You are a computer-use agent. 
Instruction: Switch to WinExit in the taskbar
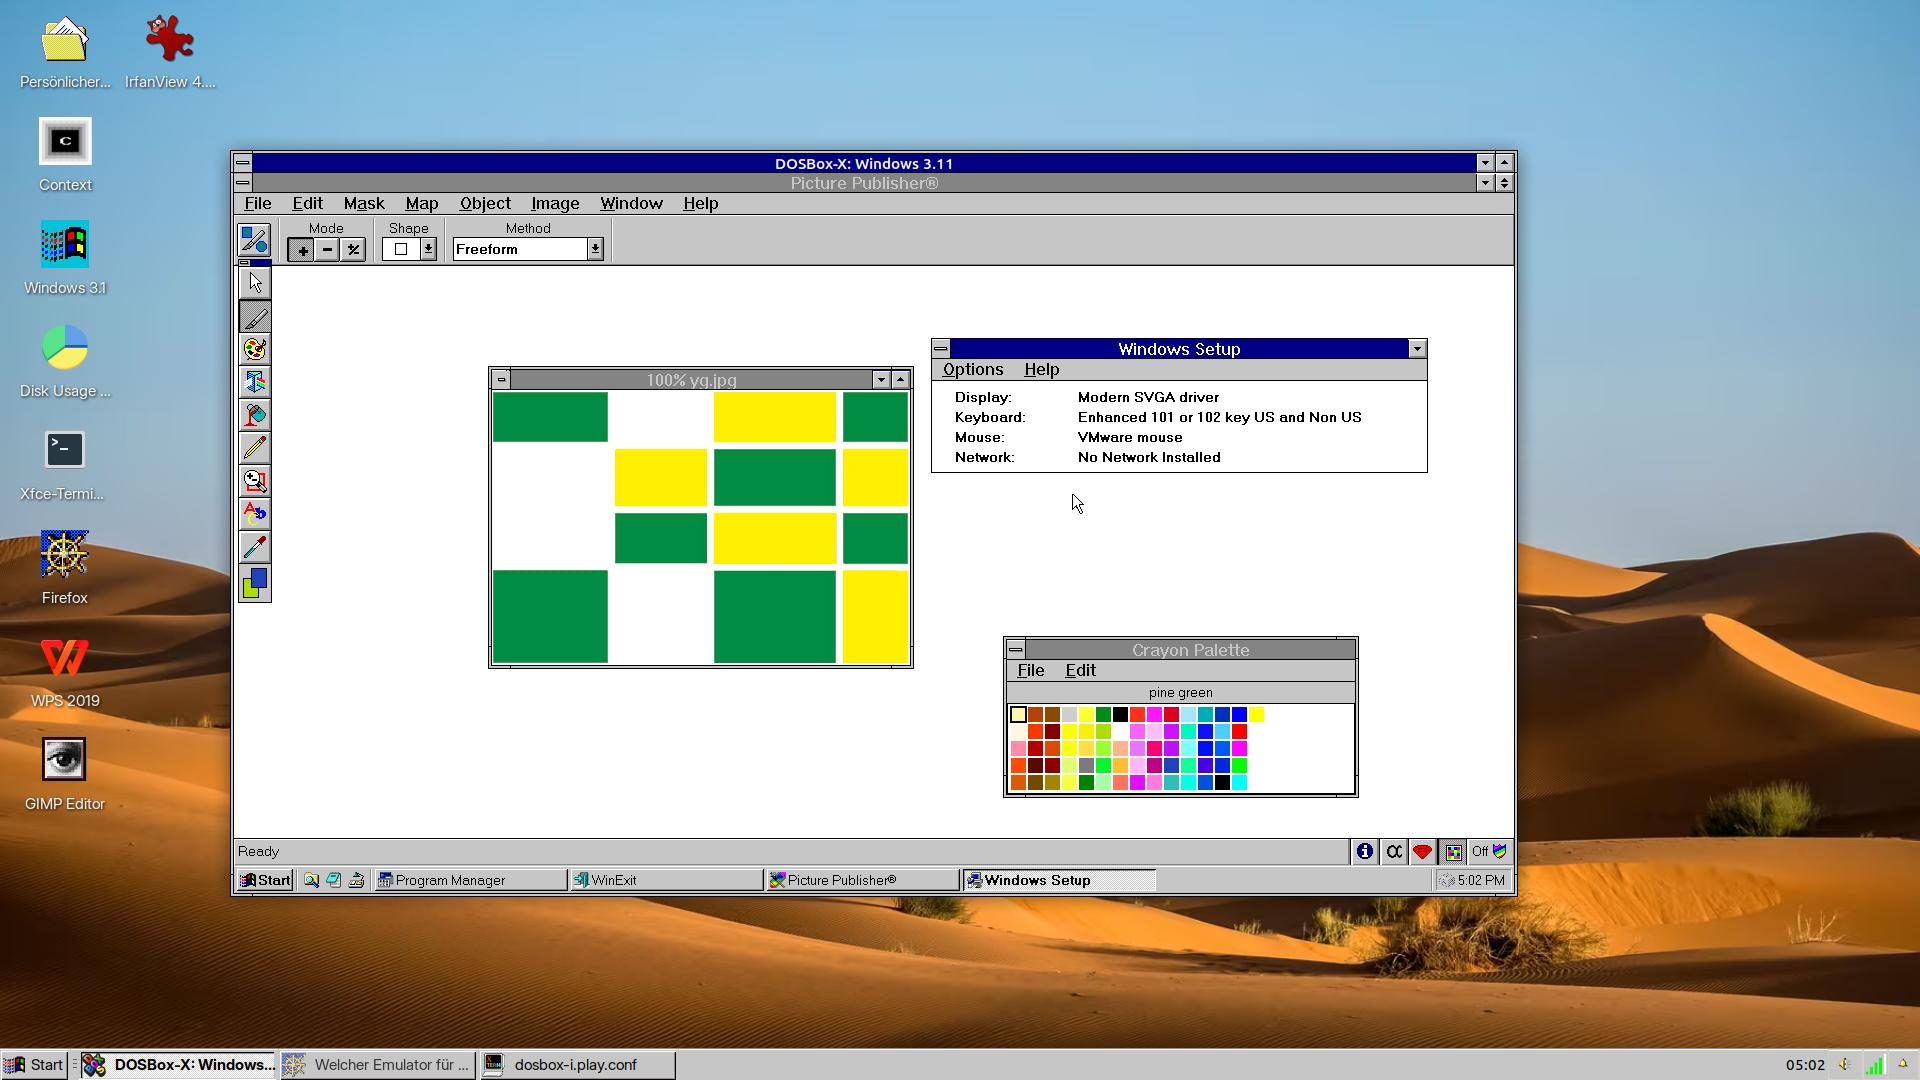666,880
